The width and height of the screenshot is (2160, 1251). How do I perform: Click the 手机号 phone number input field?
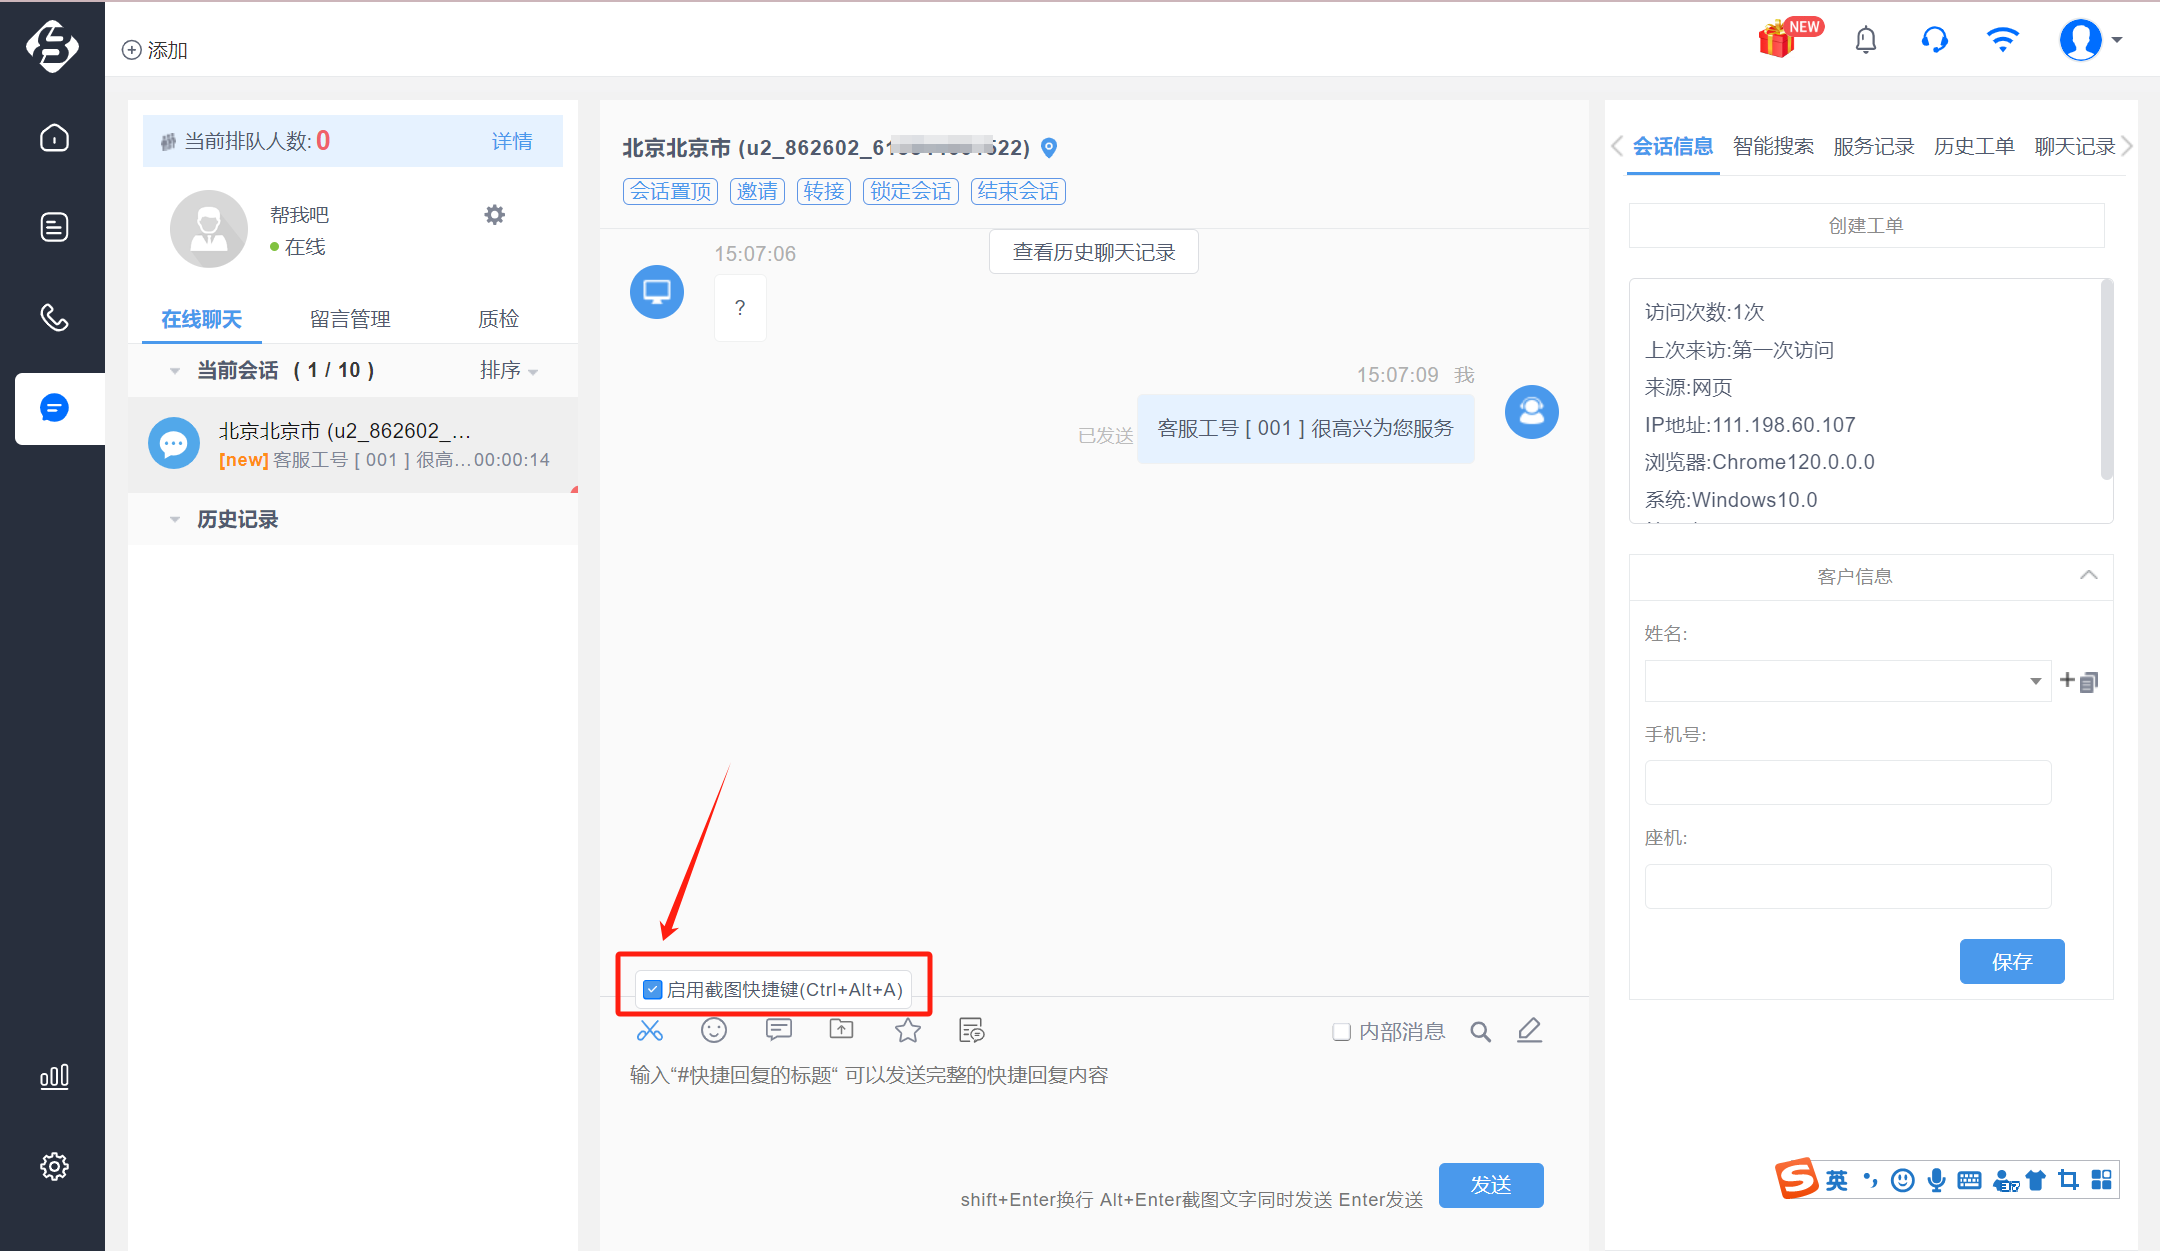click(x=1848, y=783)
